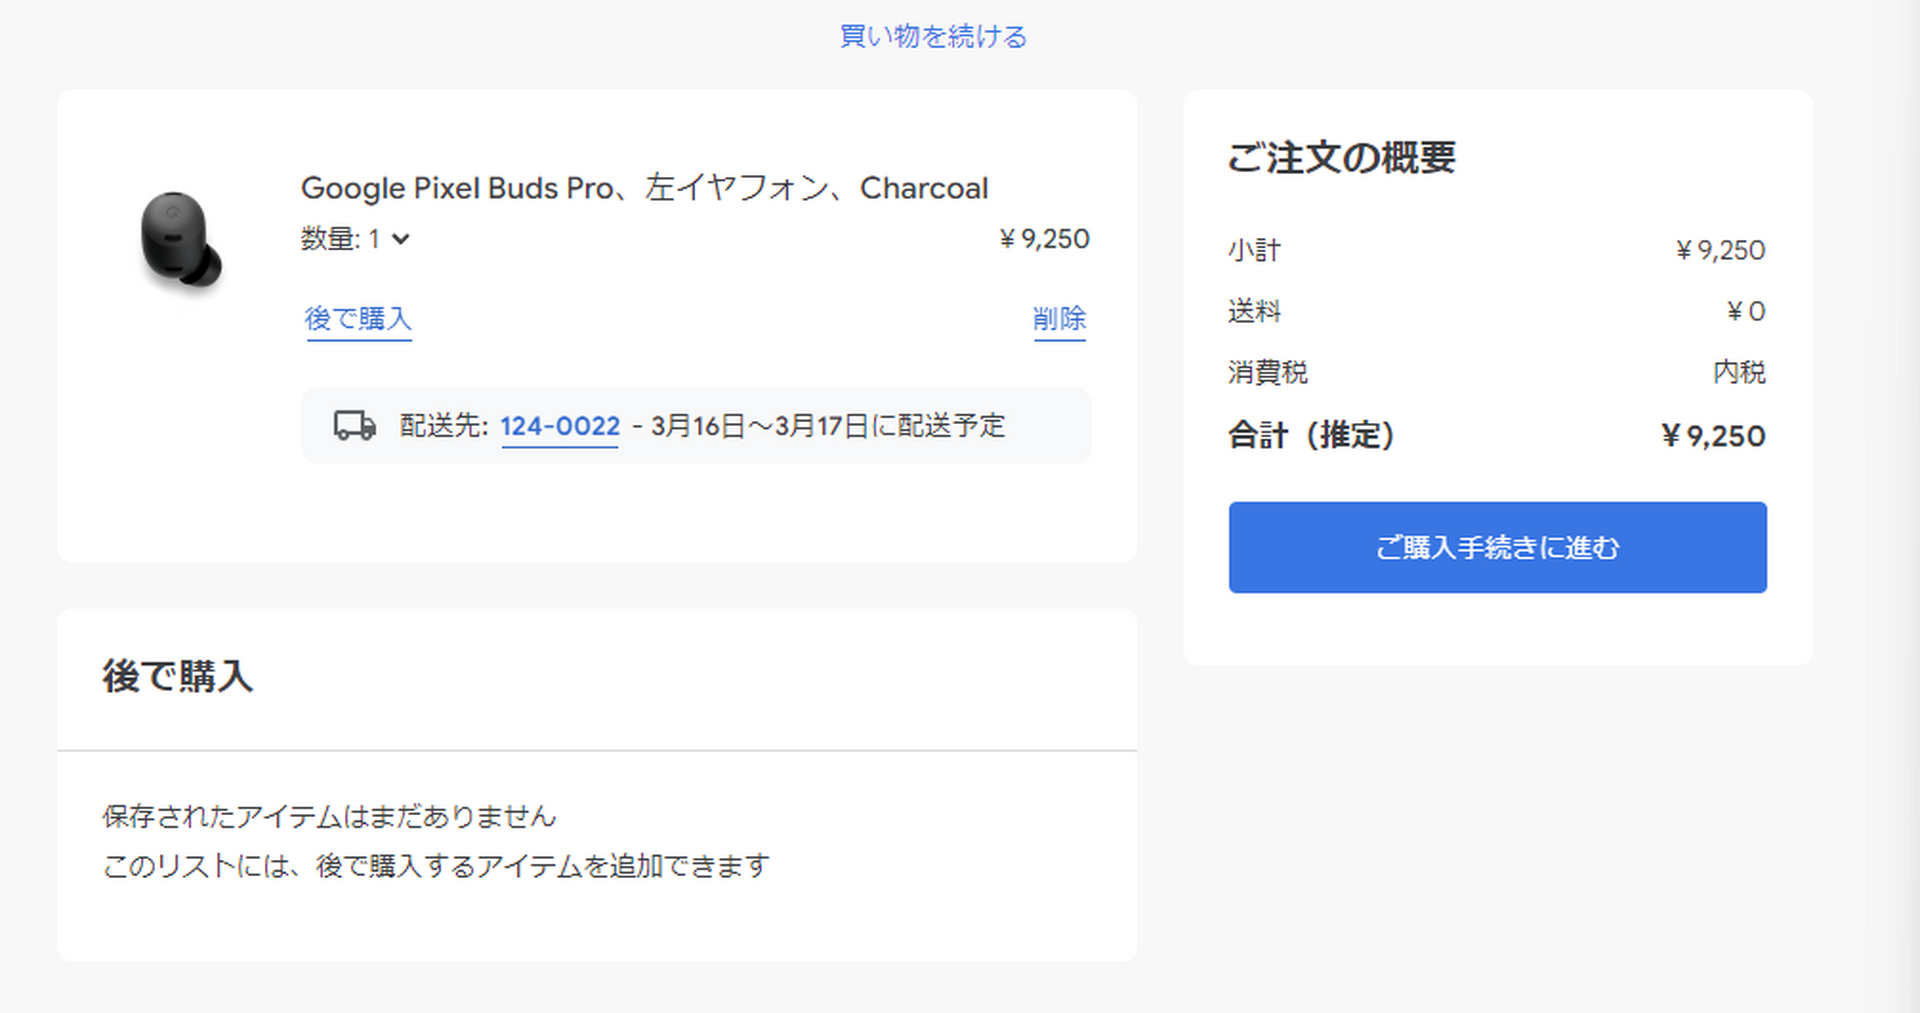Click the このリストには、後で購入する... description line
Image resolution: width=1920 pixels, height=1013 pixels.
(x=436, y=865)
